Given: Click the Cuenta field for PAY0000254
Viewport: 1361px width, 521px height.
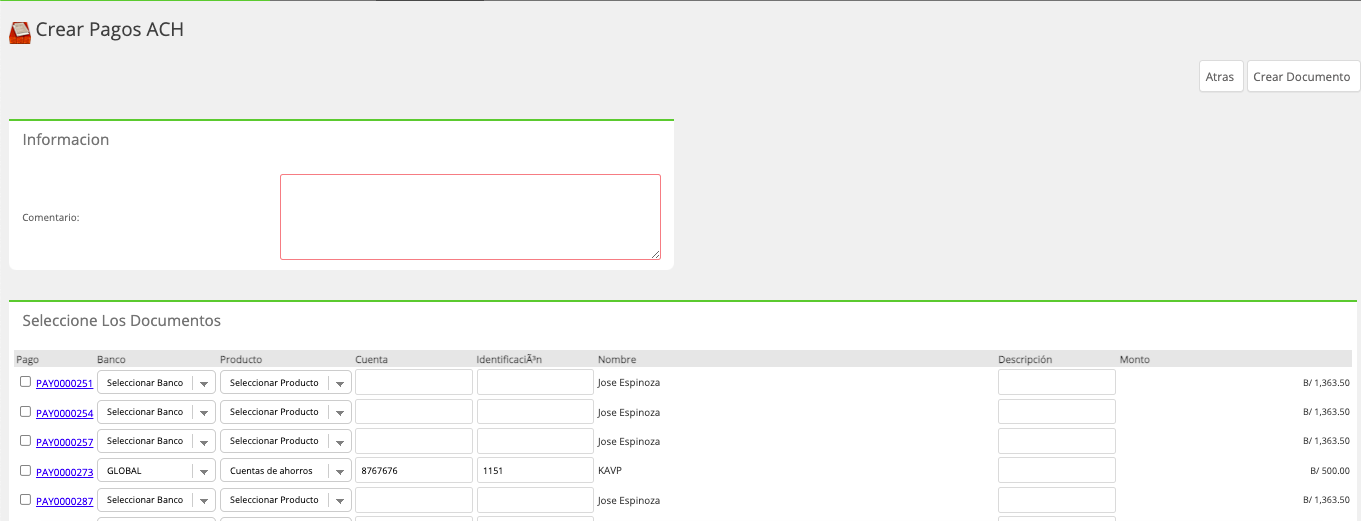Looking at the screenshot, I should tap(414, 412).
